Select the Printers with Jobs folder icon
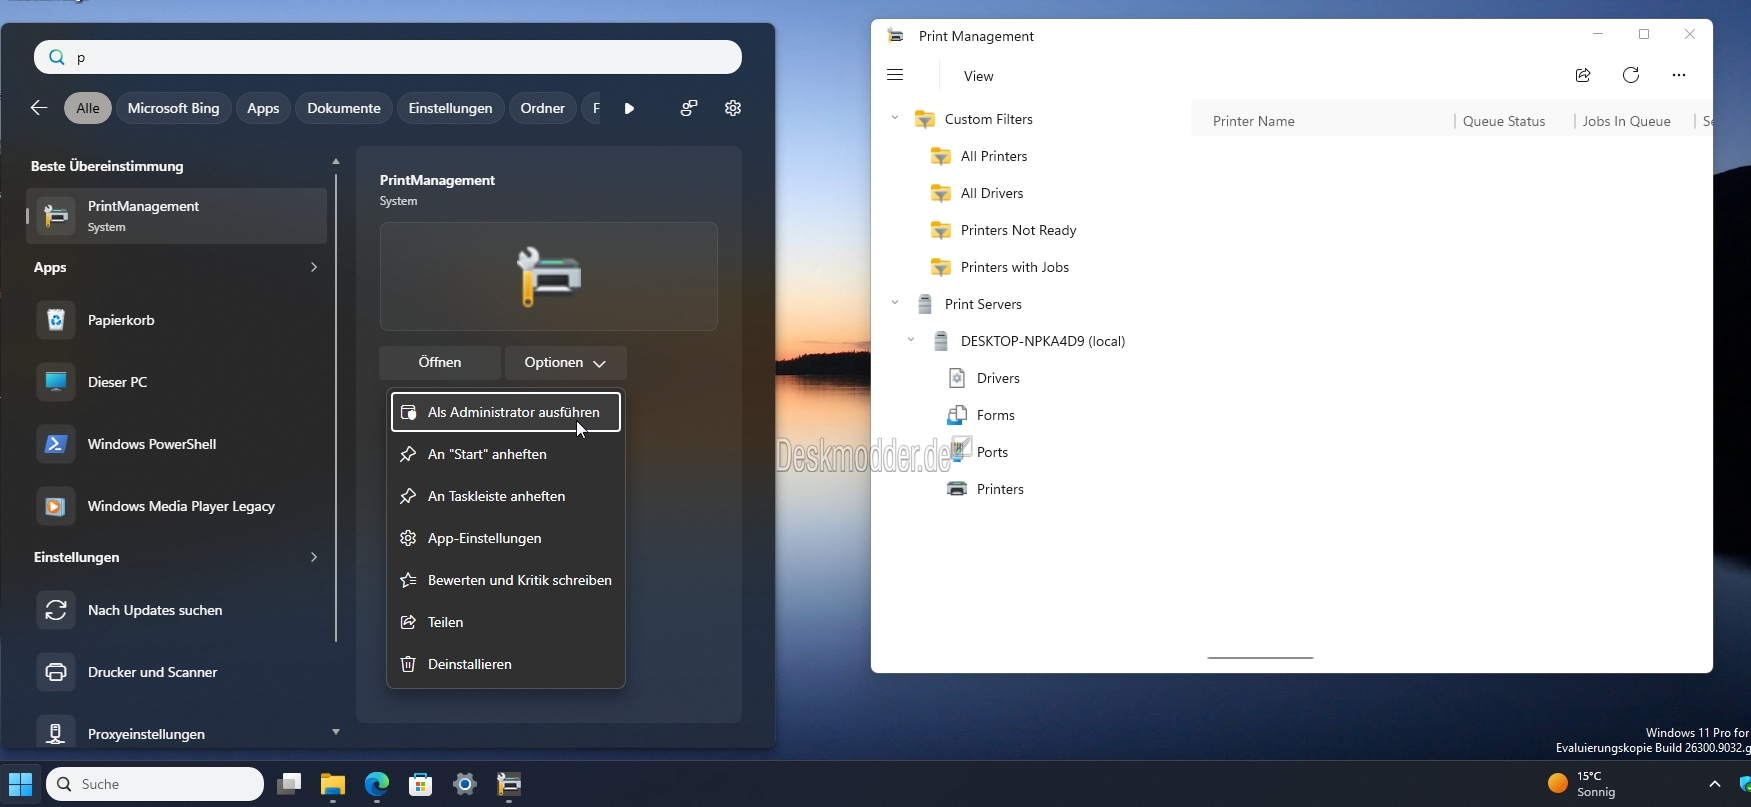Viewport: 1751px width, 807px height. [x=940, y=267]
